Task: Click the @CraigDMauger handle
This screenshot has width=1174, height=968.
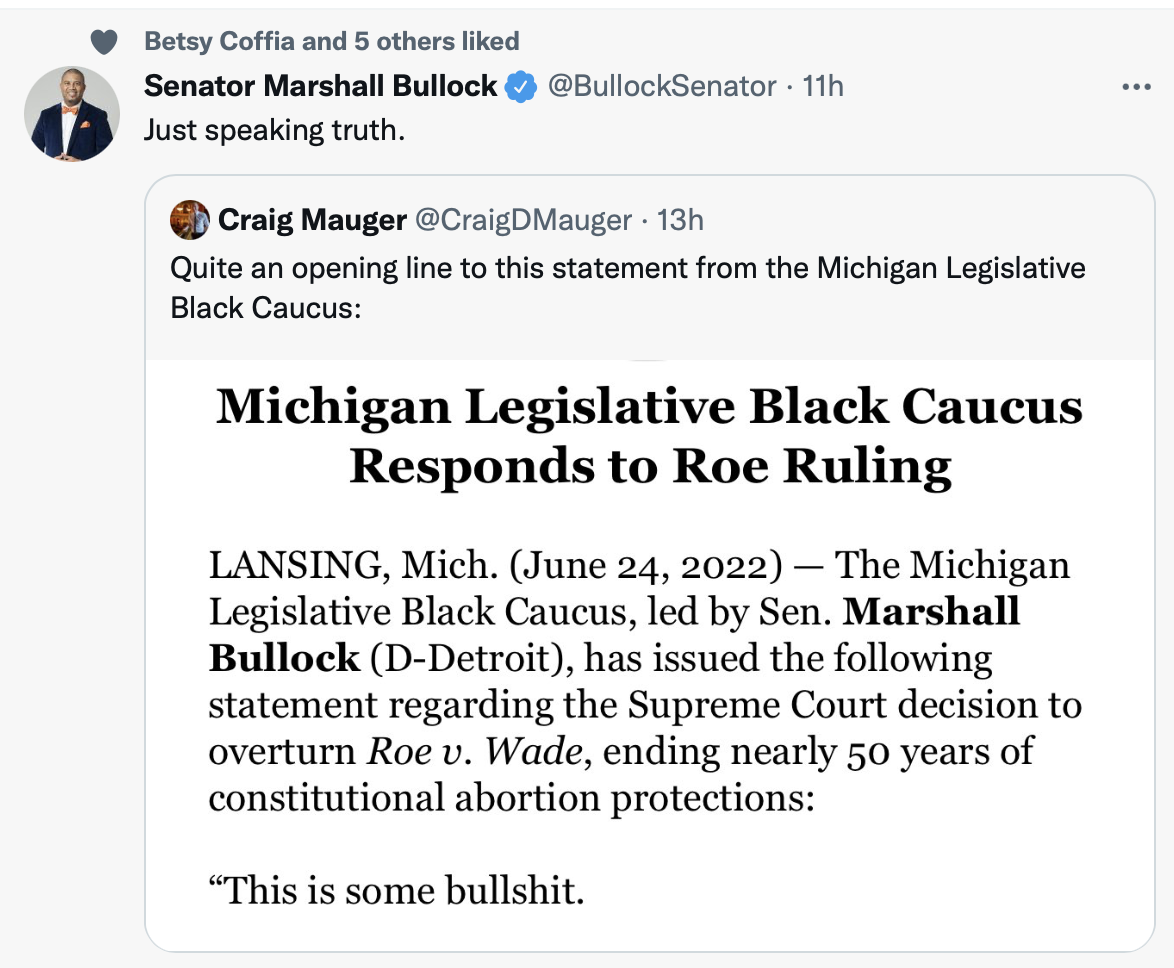Action: (x=523, y=220)
